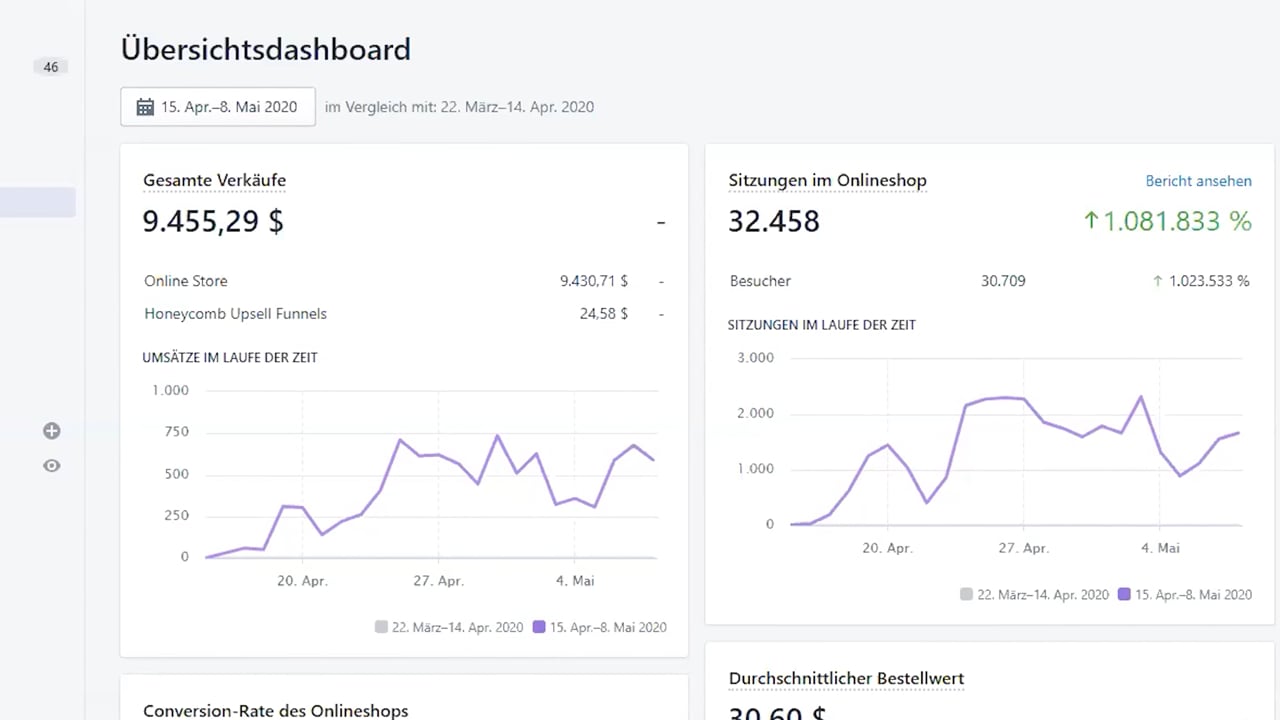The image size is (1280, 720).
Task: Click the Sitzungen im Onlineshop heading
Action: [827, 181]
